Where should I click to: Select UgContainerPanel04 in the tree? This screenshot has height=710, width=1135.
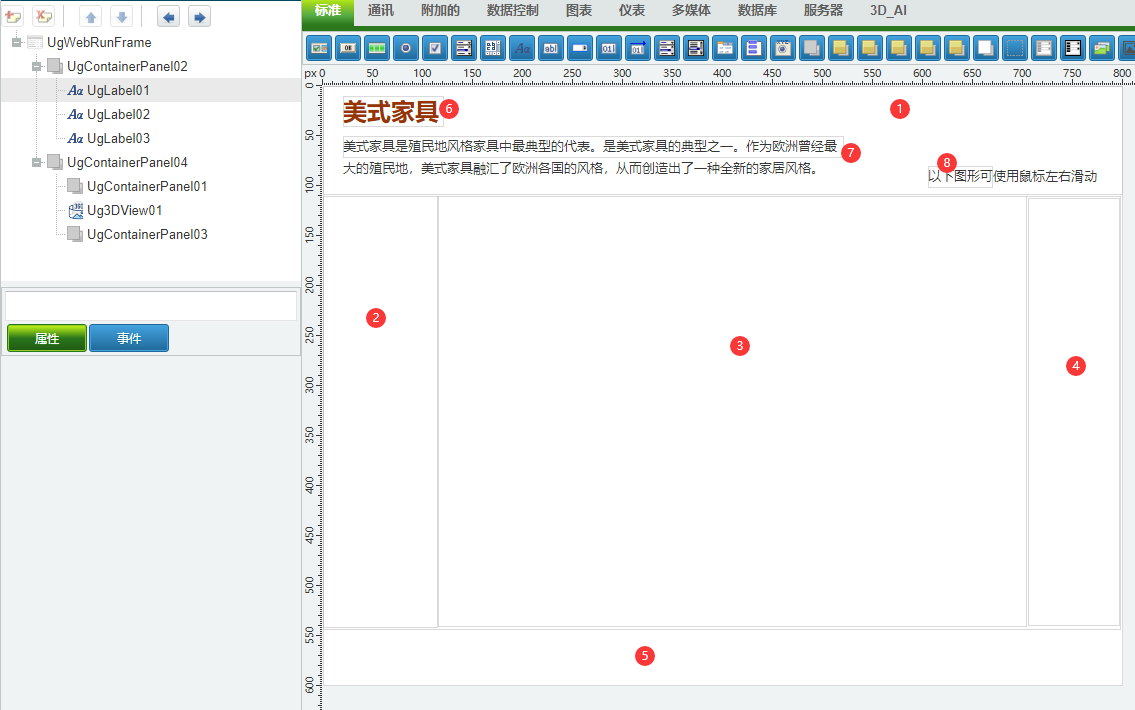(127, 162)
